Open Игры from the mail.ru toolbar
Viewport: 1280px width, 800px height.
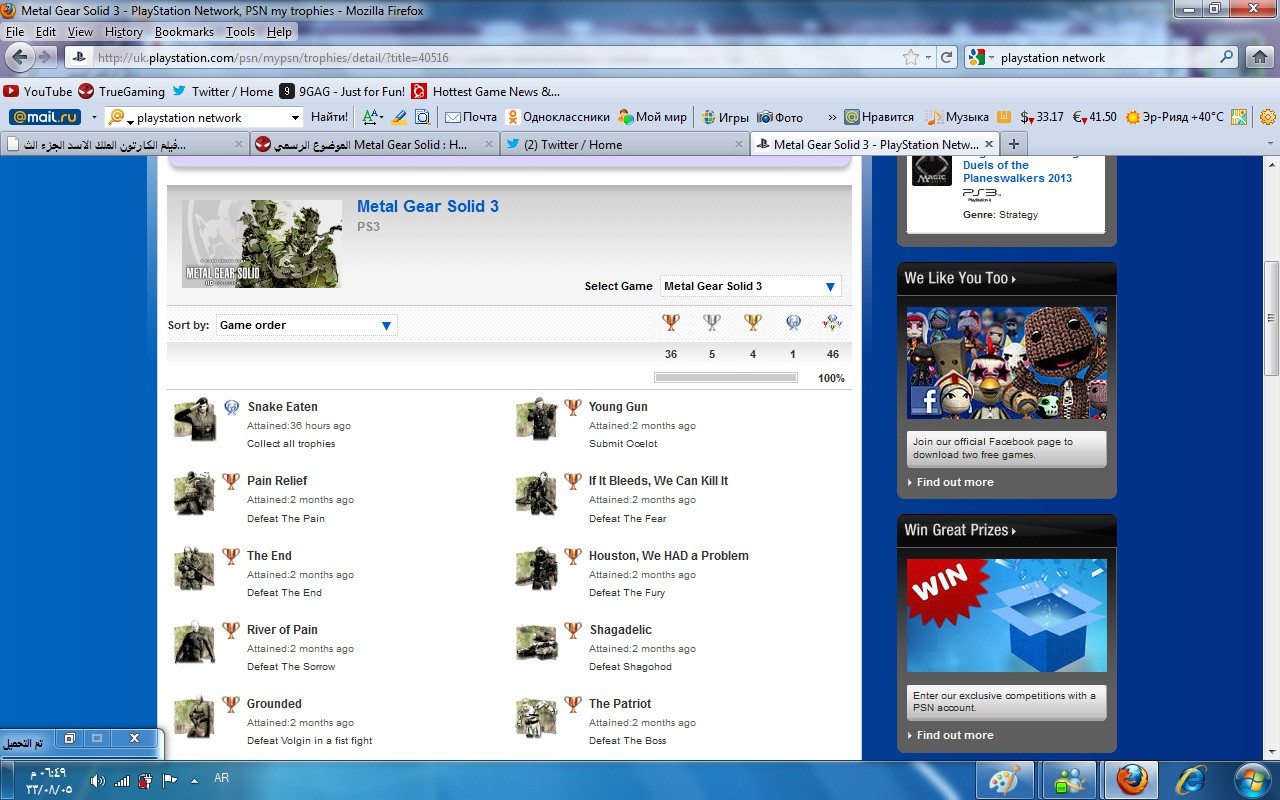coord(725,117)
